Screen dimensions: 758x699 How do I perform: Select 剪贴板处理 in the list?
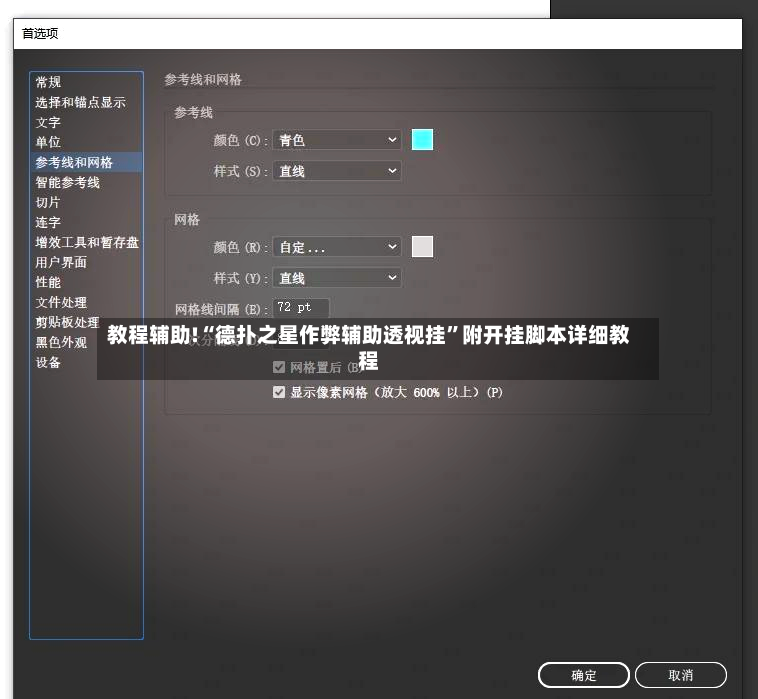(67, 322)
